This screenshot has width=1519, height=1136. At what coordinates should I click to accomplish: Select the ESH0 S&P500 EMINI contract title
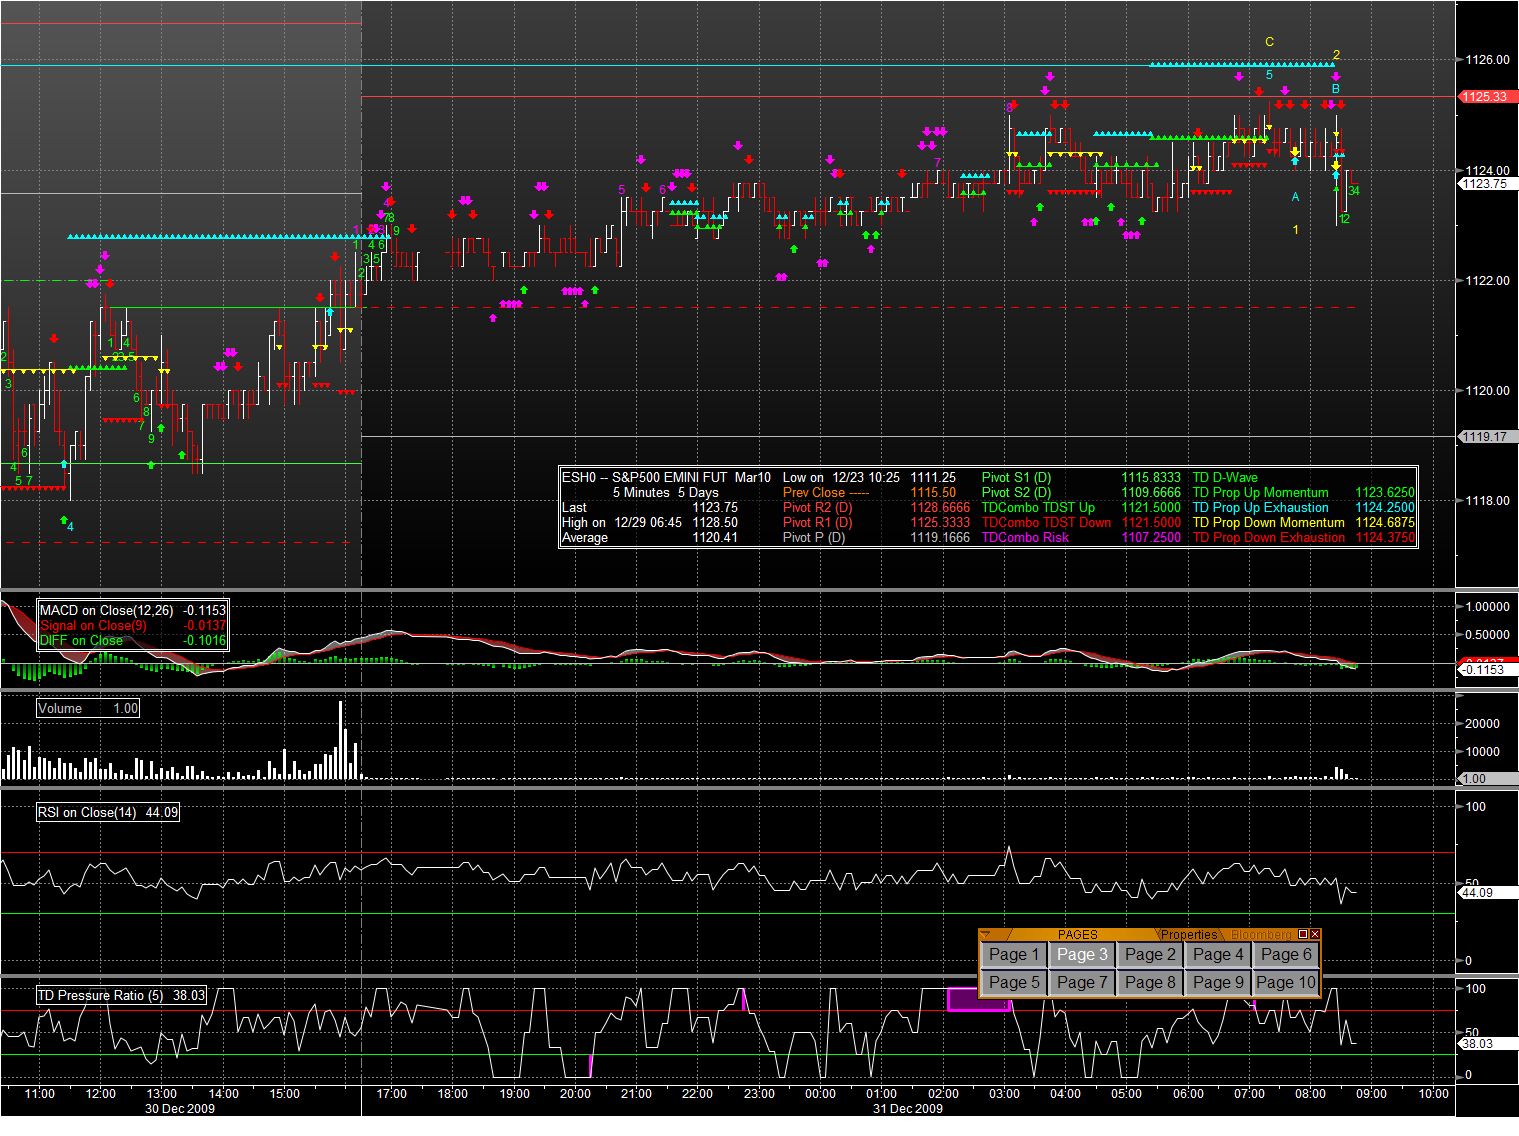pyautogui.click(x=666, y=478)
